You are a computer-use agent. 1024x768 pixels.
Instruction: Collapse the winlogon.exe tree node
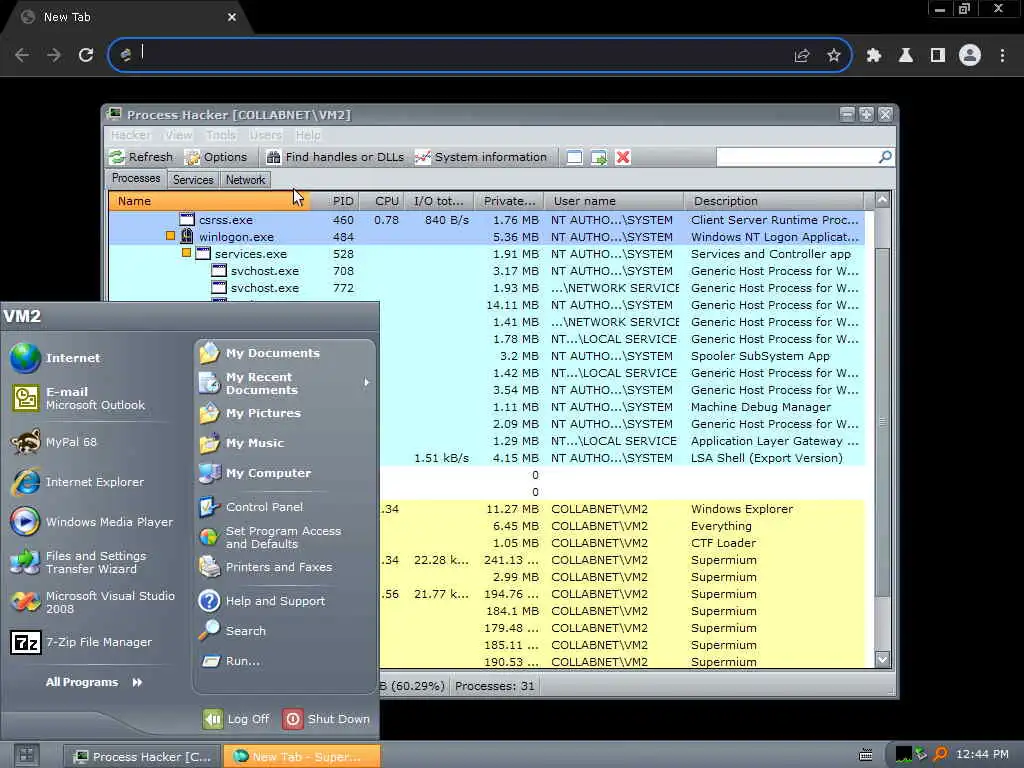pos(170,236)
